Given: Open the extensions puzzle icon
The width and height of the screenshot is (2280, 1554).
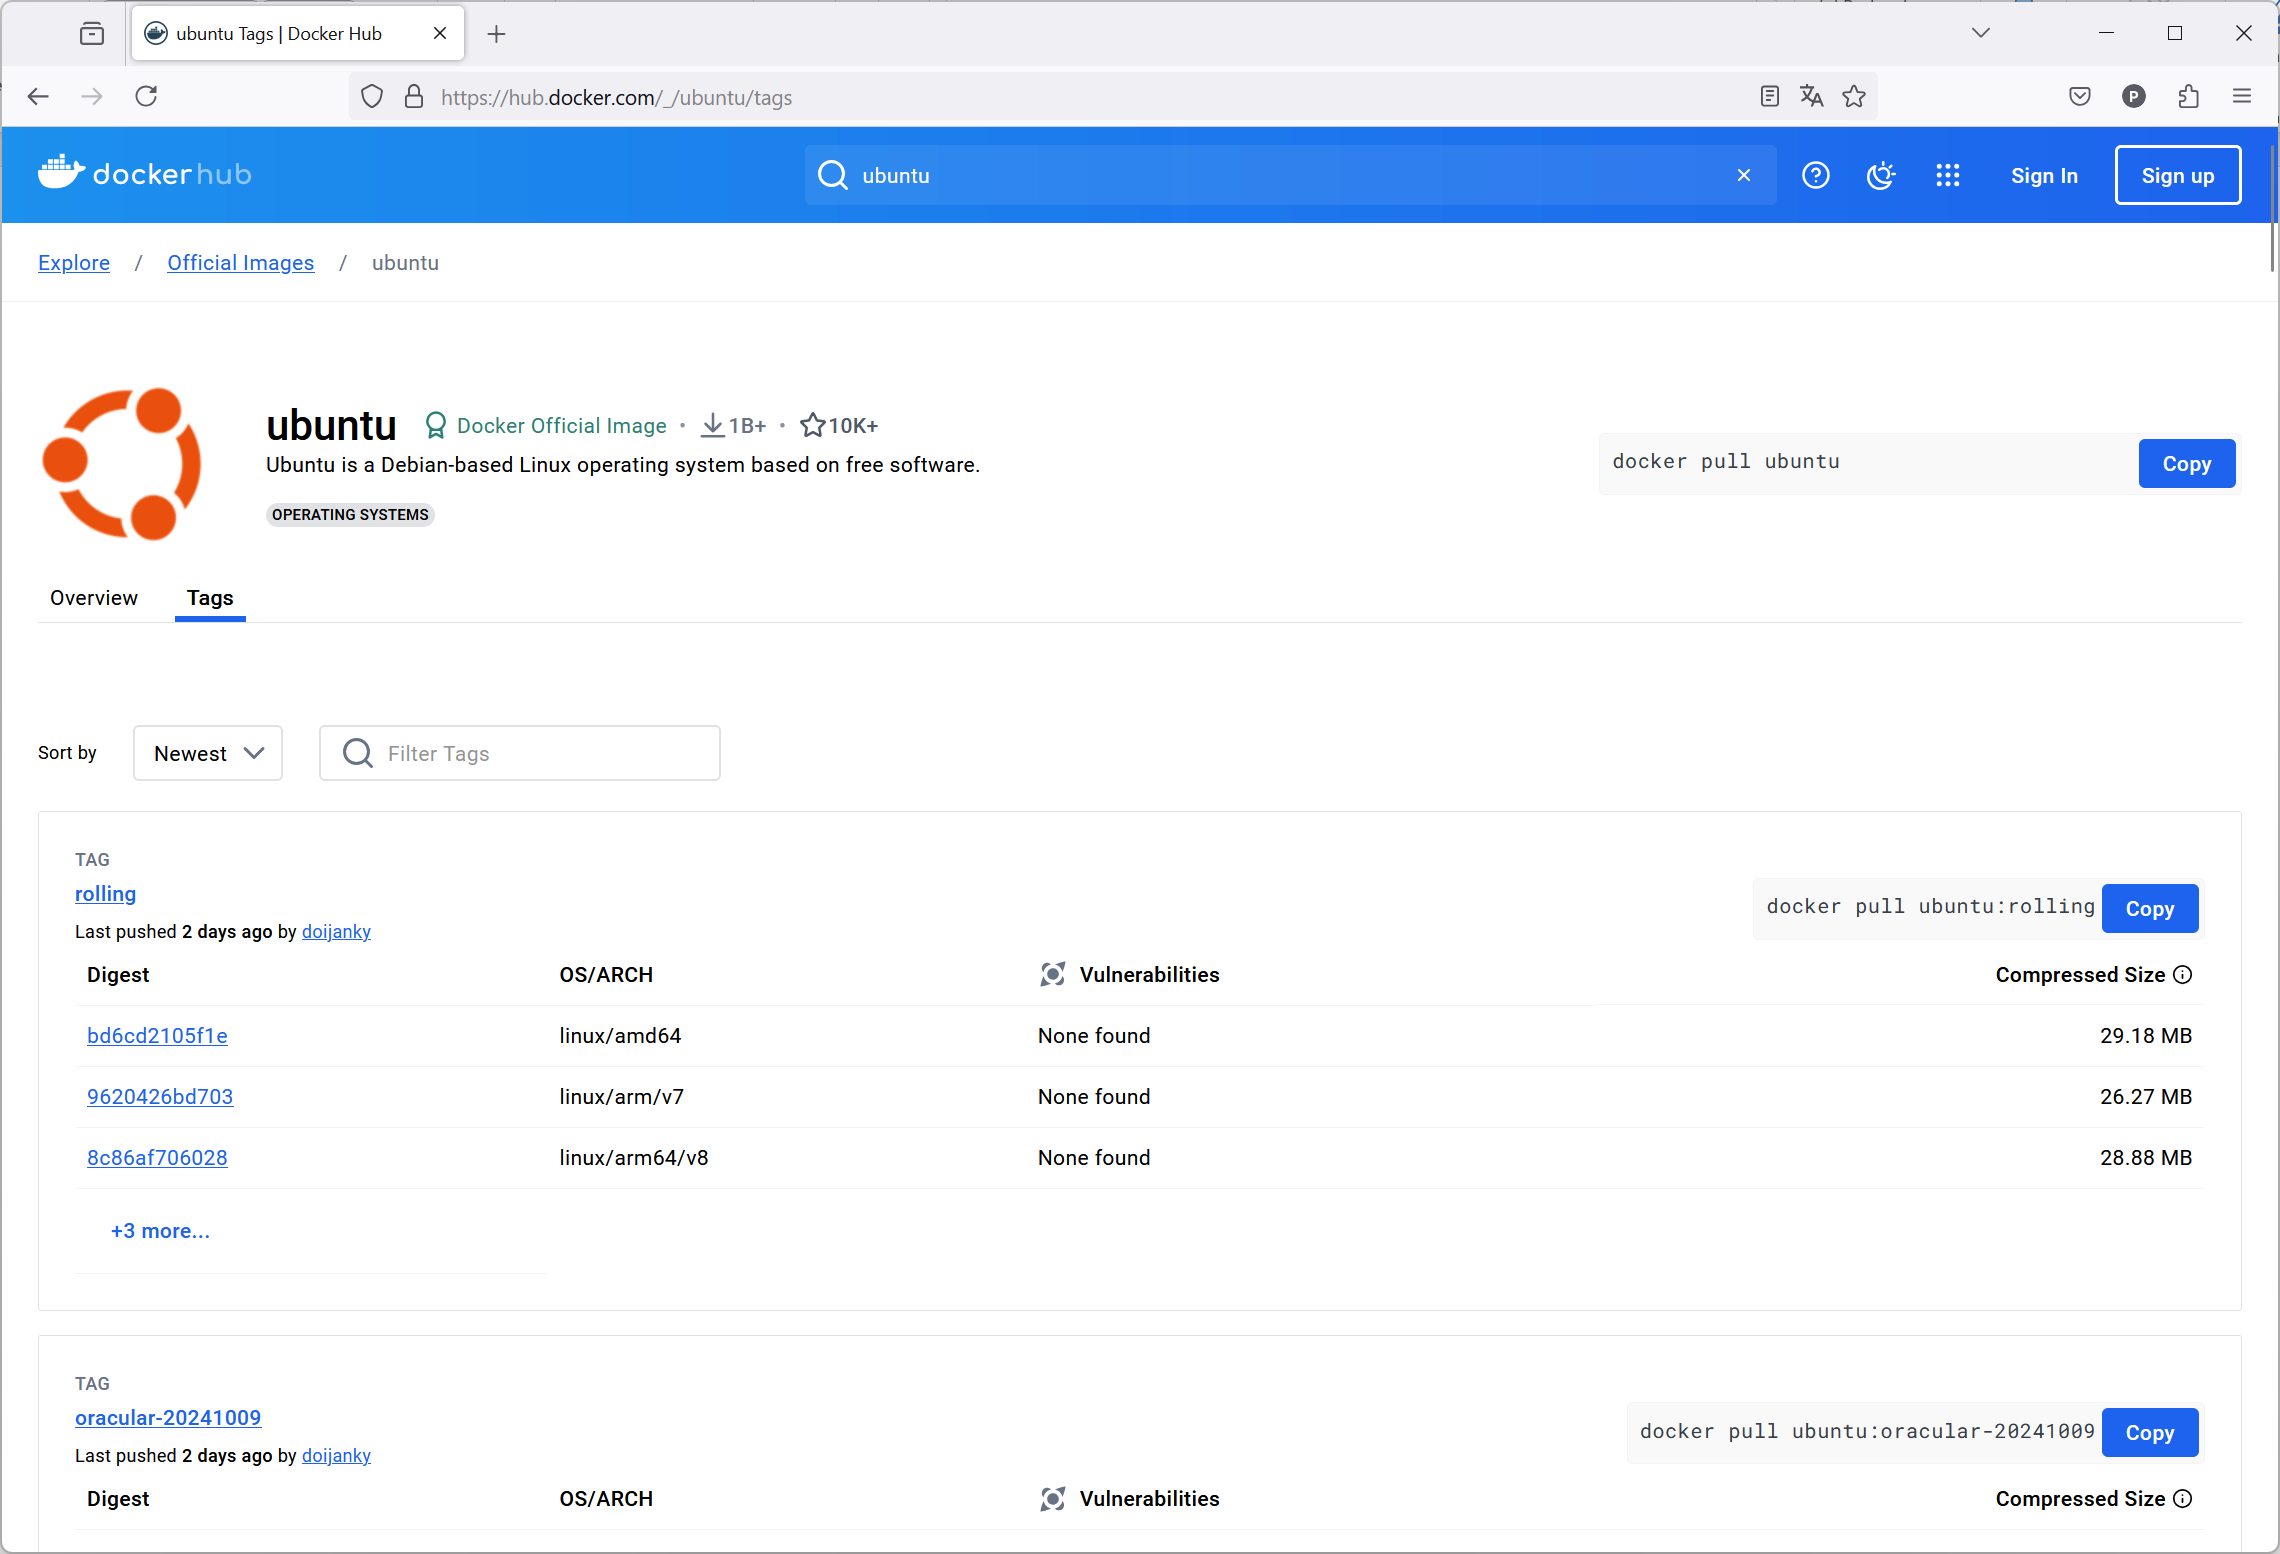Looking at the screenshot, I should [2188, 96].
